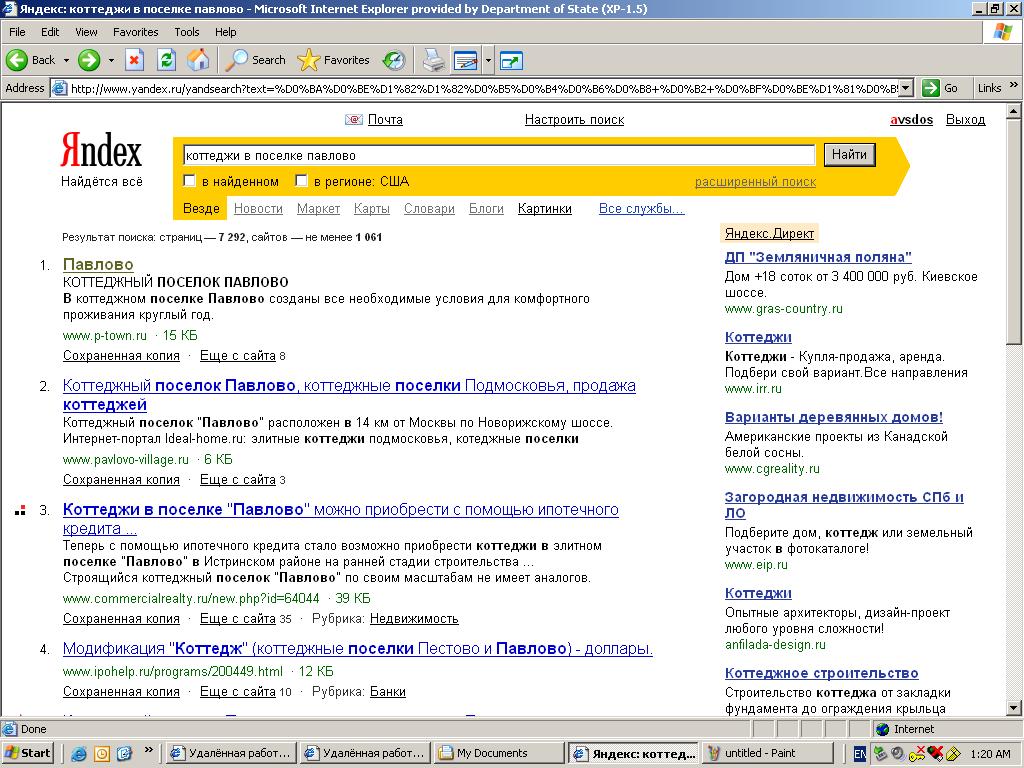Viewport: 1024px width, 768px height.
Task: Click the Yandex search query field
Action: click(x=499, y=155)
